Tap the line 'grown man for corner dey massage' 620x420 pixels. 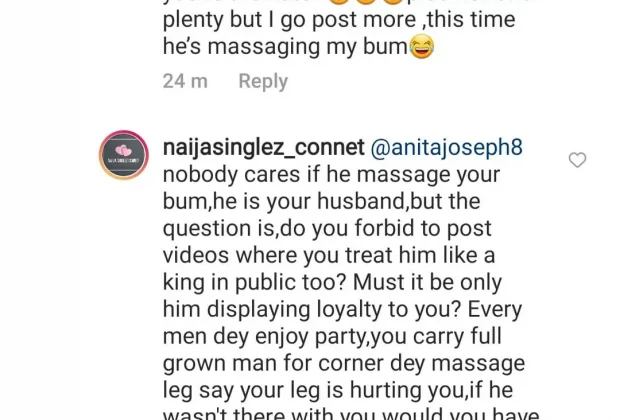[x=344, y=363]
